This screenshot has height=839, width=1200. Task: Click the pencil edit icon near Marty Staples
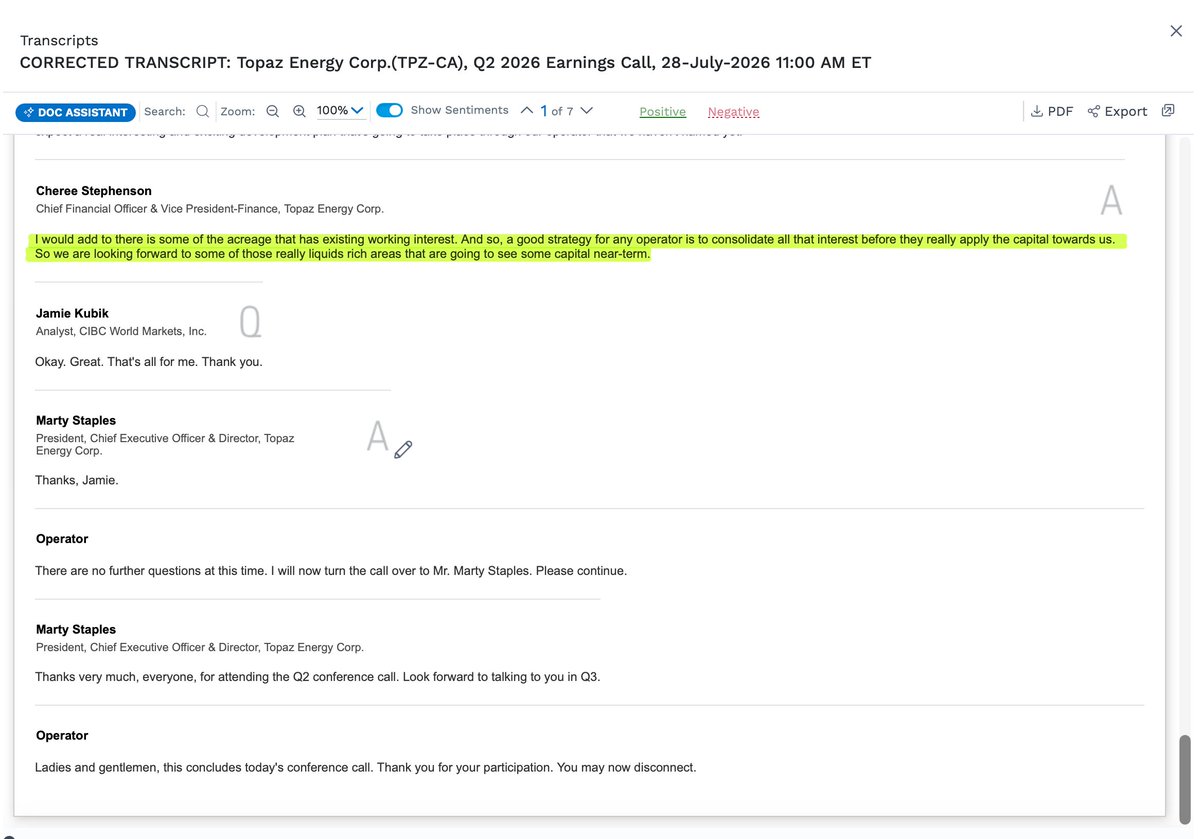coord(403,449)
